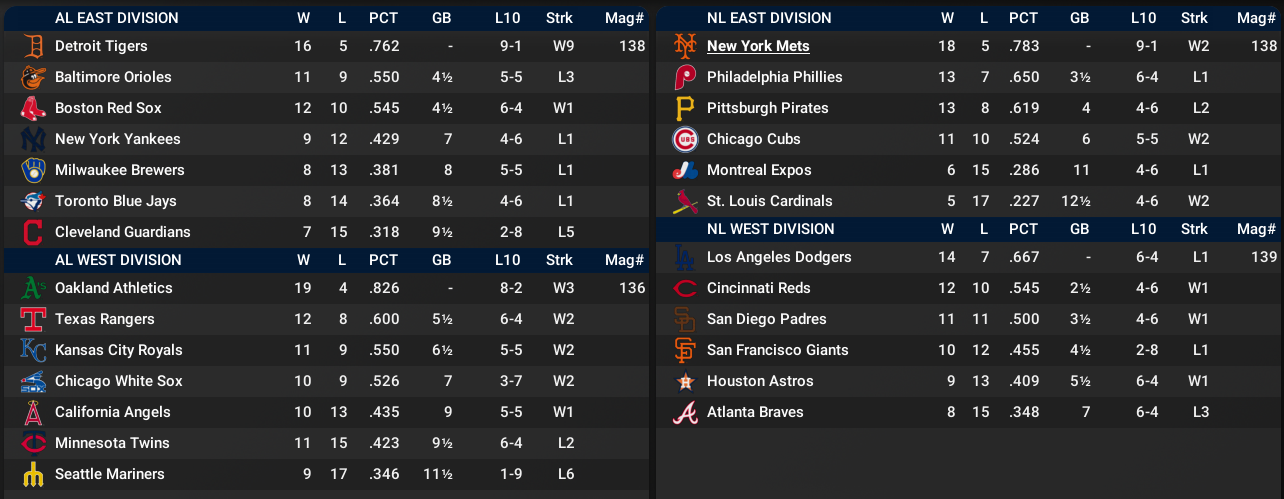Image resolution: width=1284 pixels, height=499 pixels.
Task: Click the Strk column header in NL East
Action: (1194, 18)
